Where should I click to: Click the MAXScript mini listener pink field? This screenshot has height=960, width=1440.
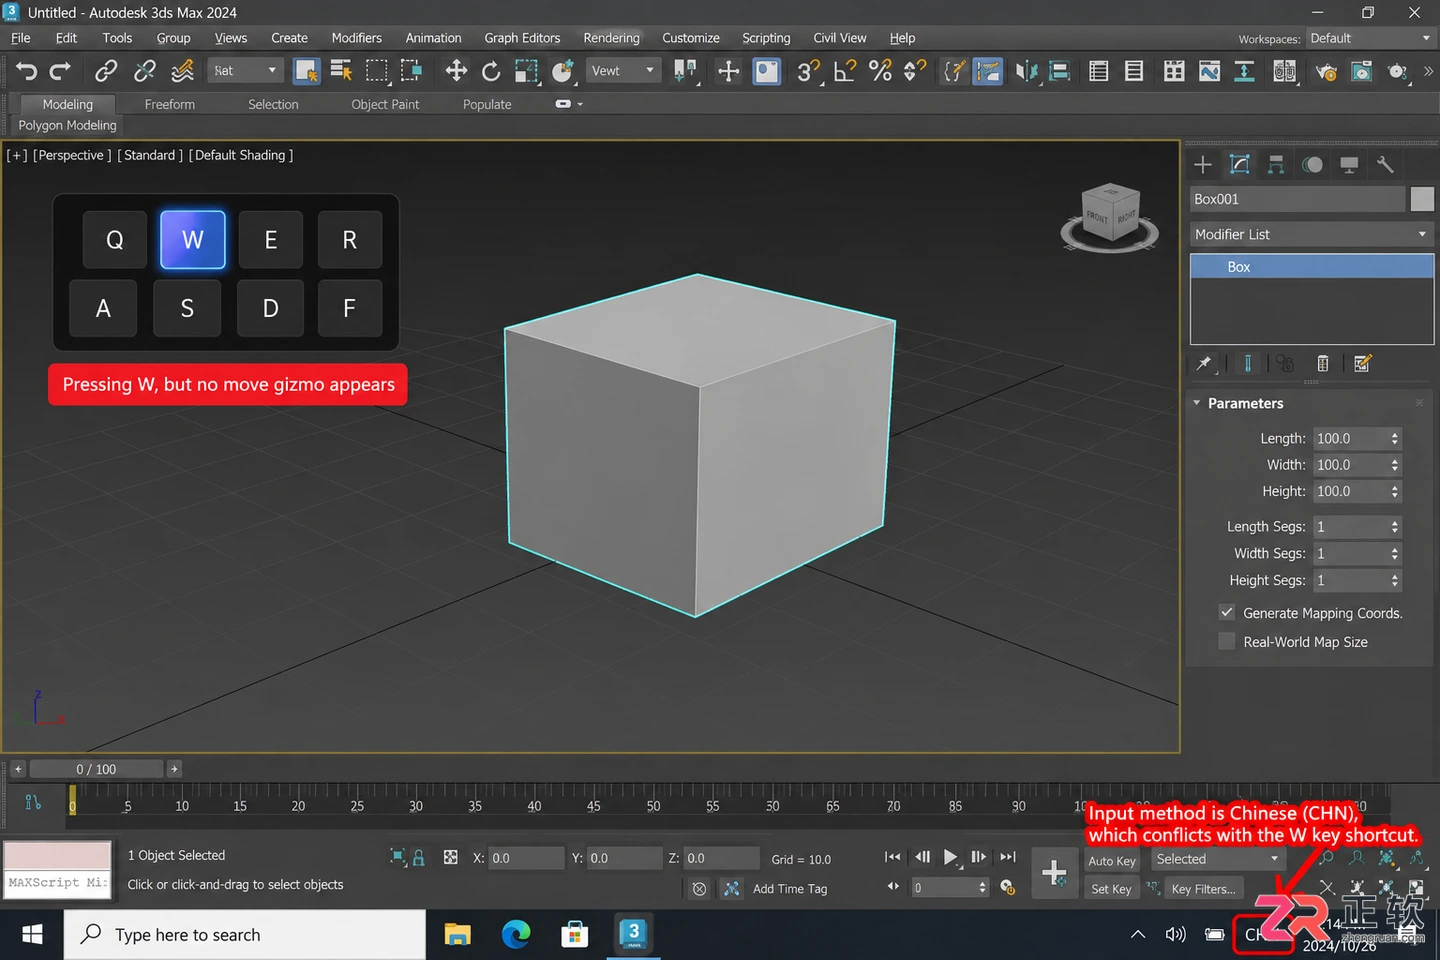pyautogui.click(x=57, y=856)
